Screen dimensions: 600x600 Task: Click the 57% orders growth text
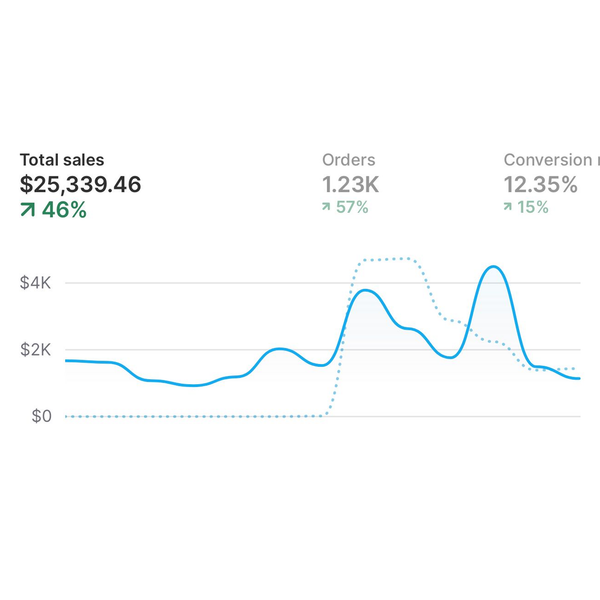(351, 208)
